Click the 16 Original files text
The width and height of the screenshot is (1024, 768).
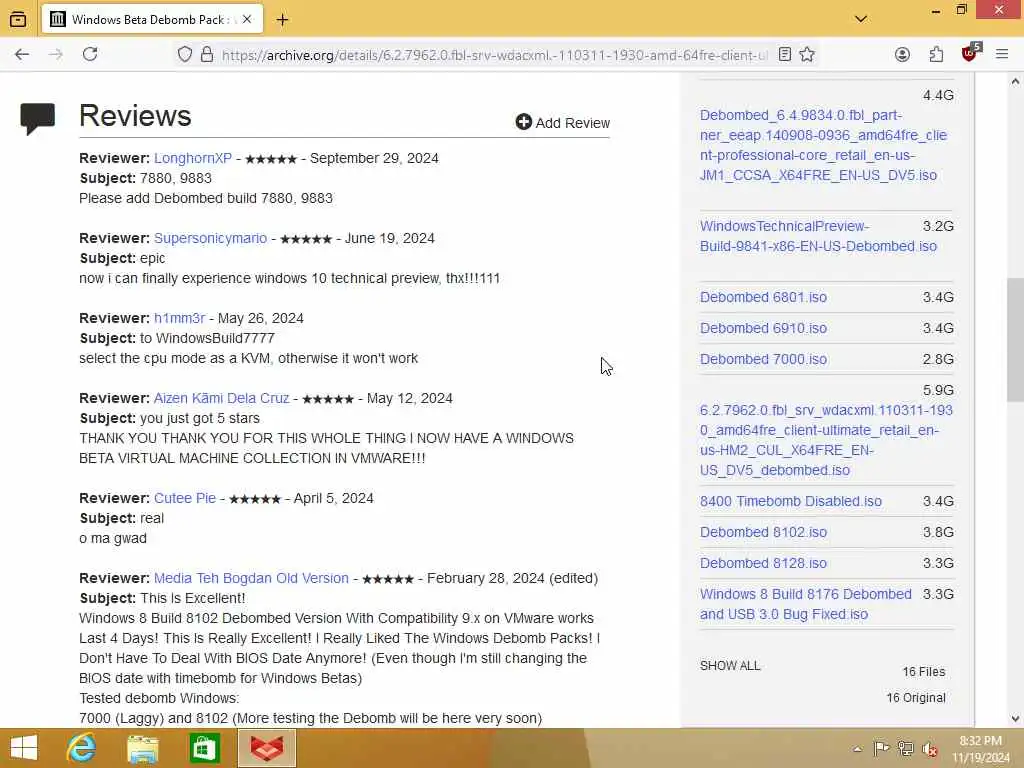[916, 697]
